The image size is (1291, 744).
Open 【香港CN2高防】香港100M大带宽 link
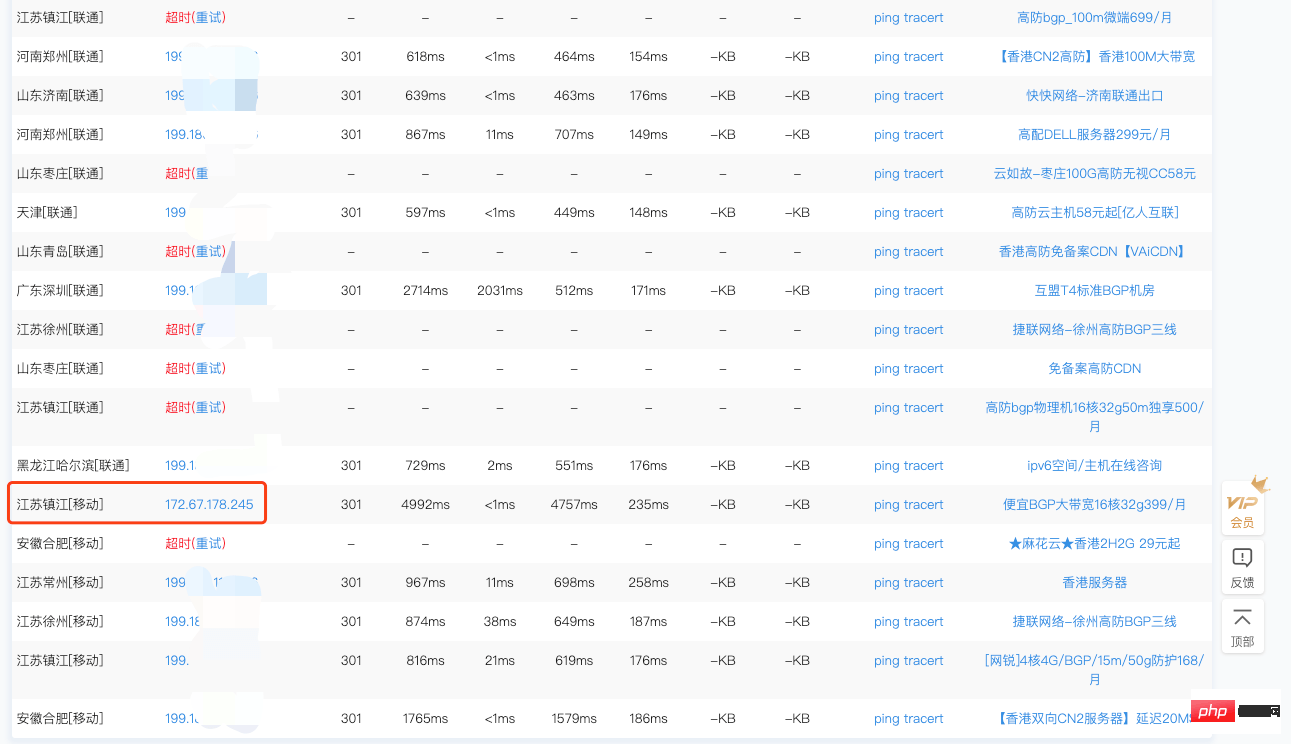pos(1094,57)
